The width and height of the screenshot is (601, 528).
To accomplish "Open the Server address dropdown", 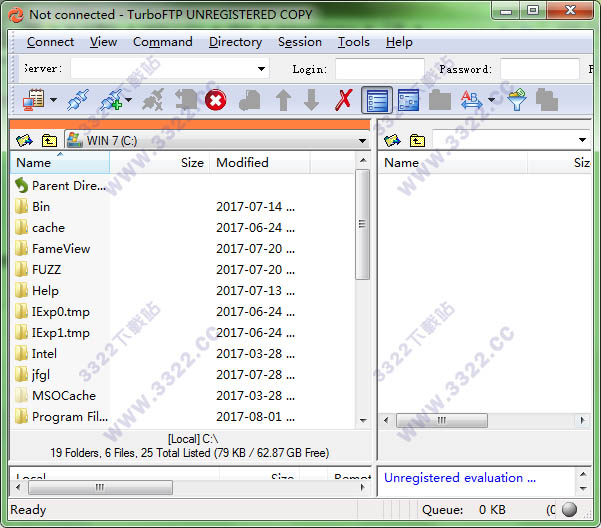I will [x=261, y=69].
